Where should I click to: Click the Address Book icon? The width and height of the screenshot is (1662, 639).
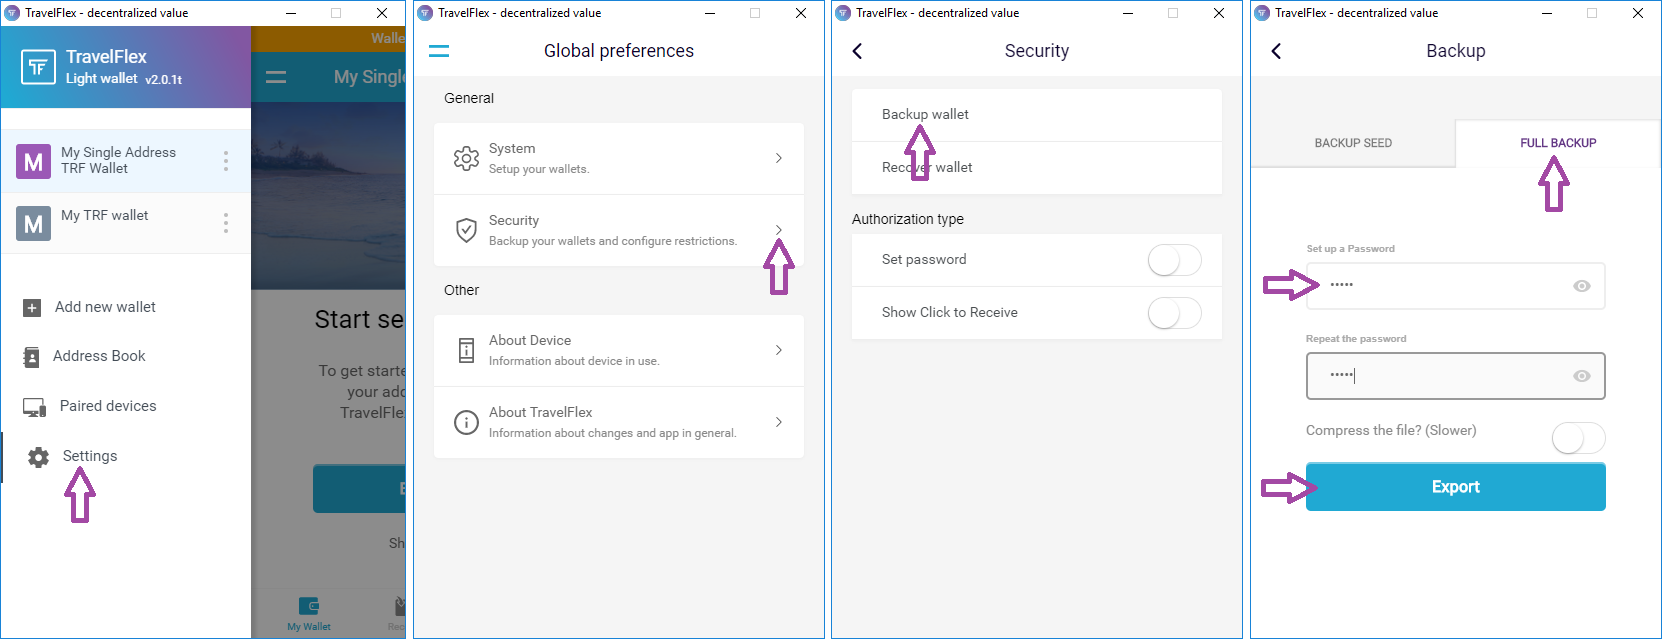coord(32,357)
